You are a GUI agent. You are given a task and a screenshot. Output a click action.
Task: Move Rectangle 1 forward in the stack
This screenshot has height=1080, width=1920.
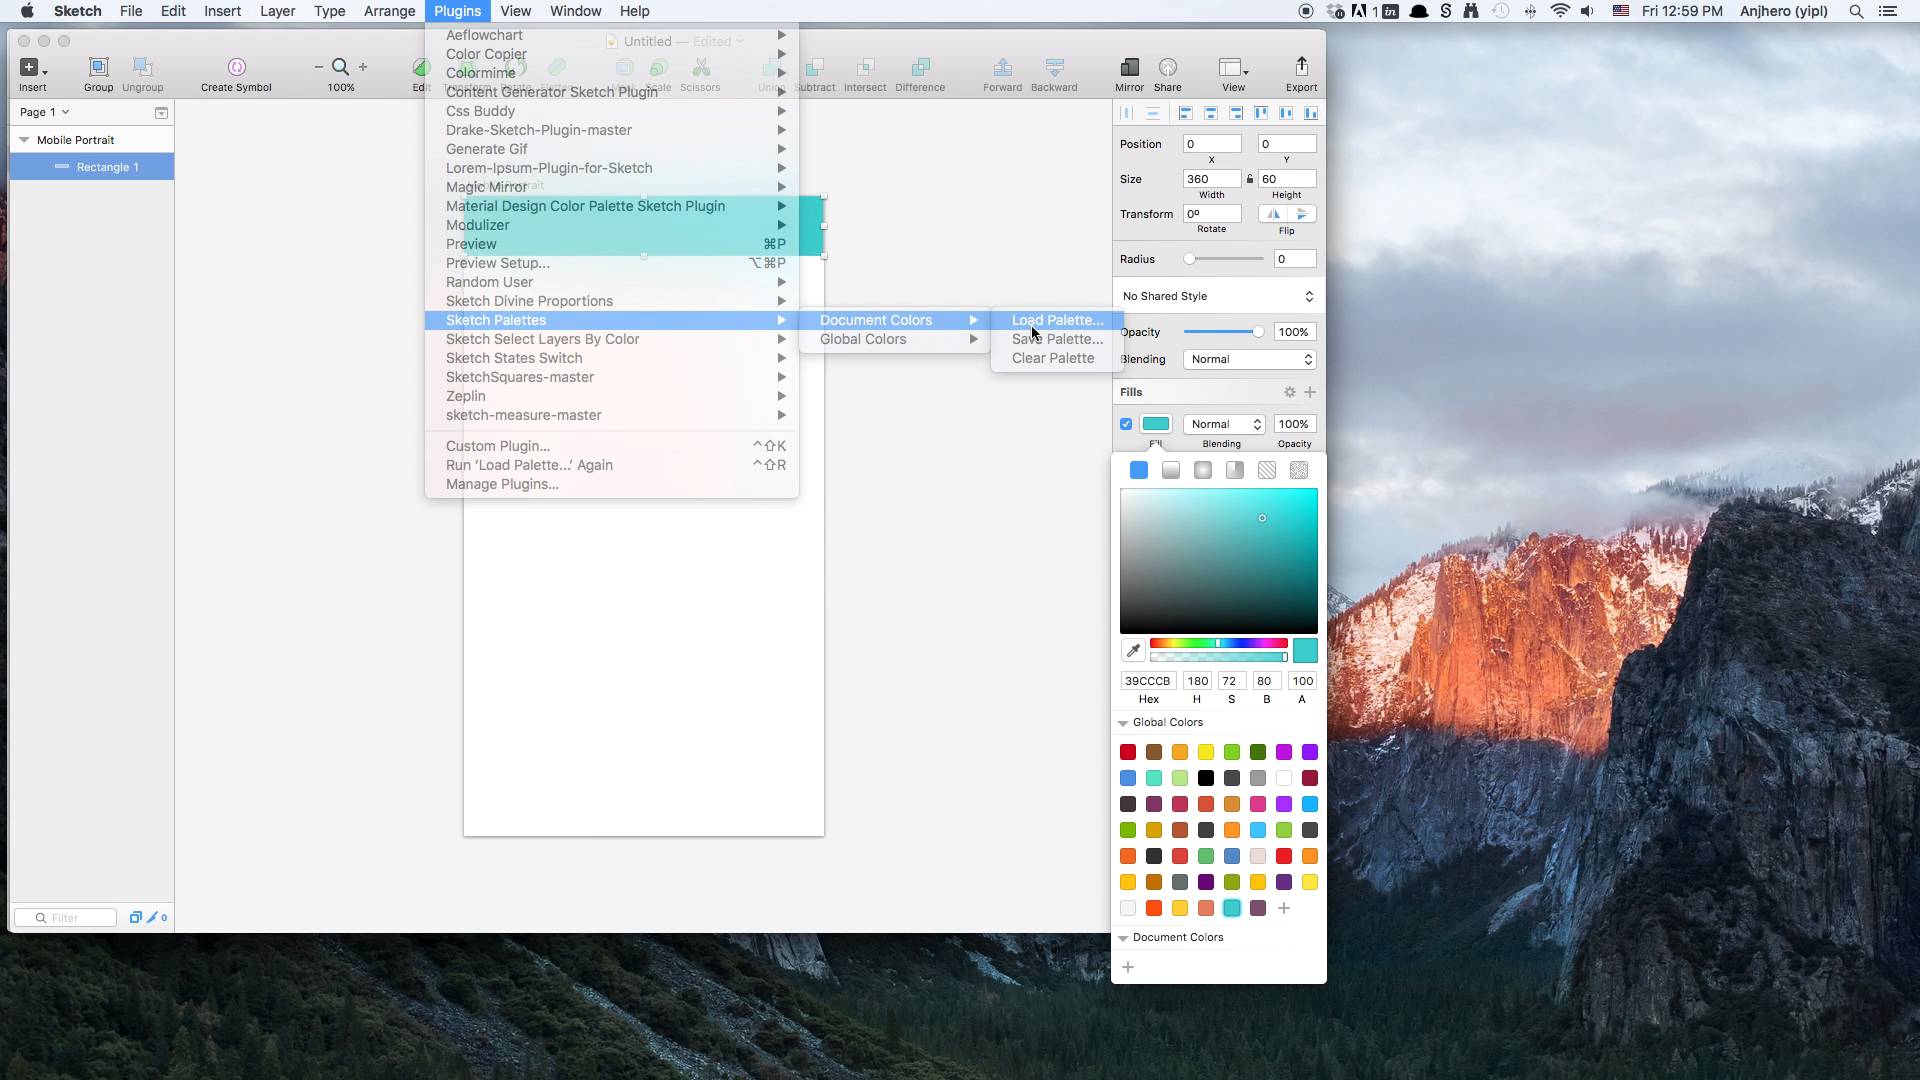[x=1001, y=70]
